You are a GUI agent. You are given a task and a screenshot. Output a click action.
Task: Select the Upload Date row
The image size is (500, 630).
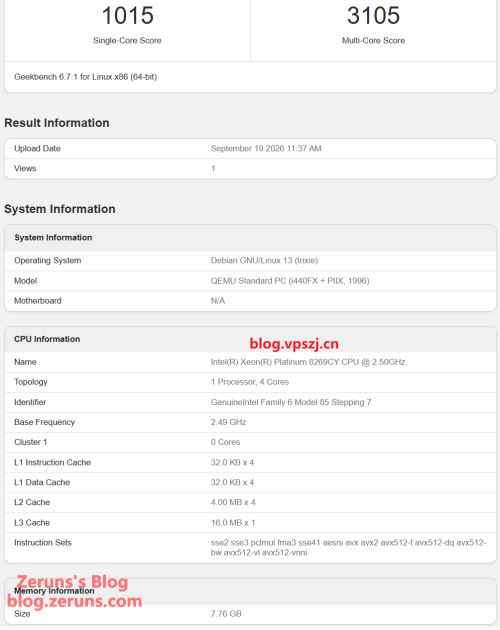(250, 149)
